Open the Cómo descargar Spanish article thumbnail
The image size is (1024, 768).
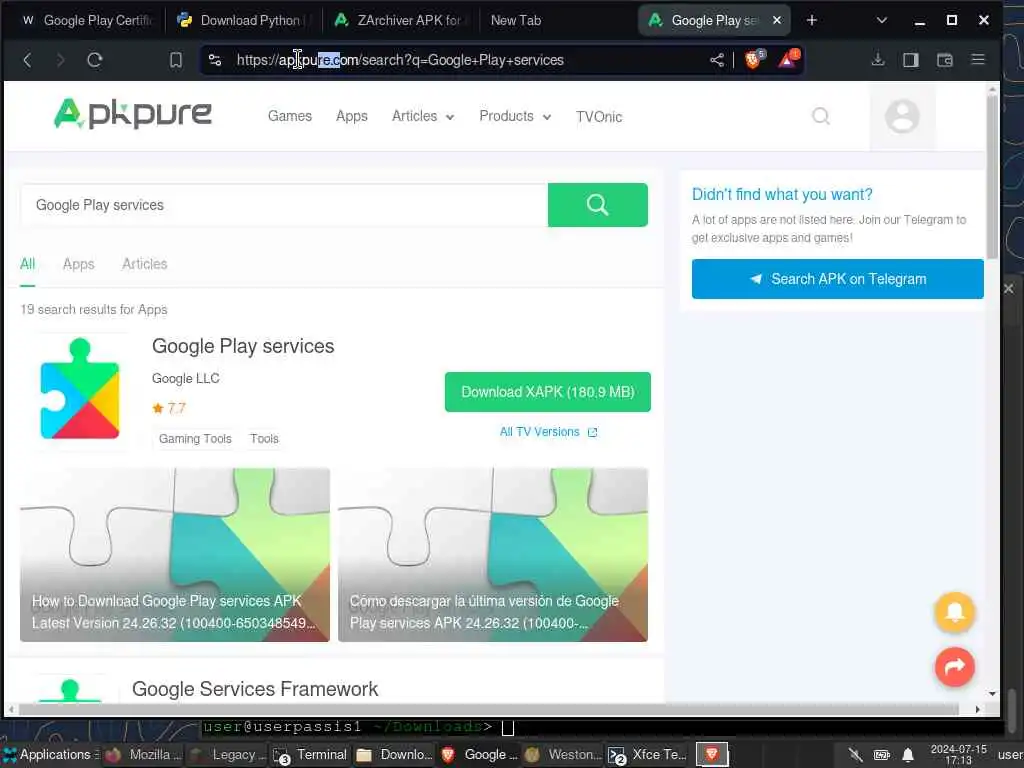[493, 554]
